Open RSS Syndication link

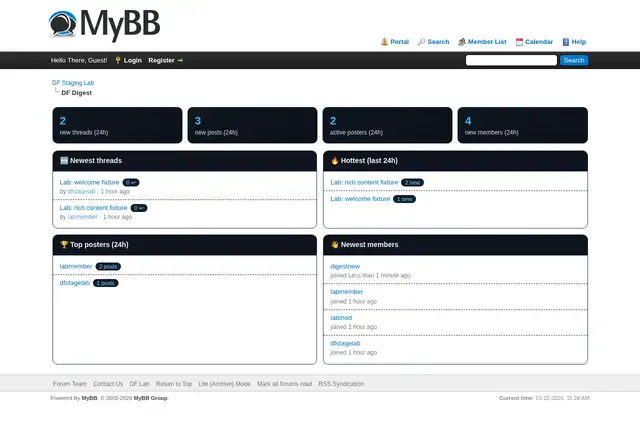pos(341,384)
